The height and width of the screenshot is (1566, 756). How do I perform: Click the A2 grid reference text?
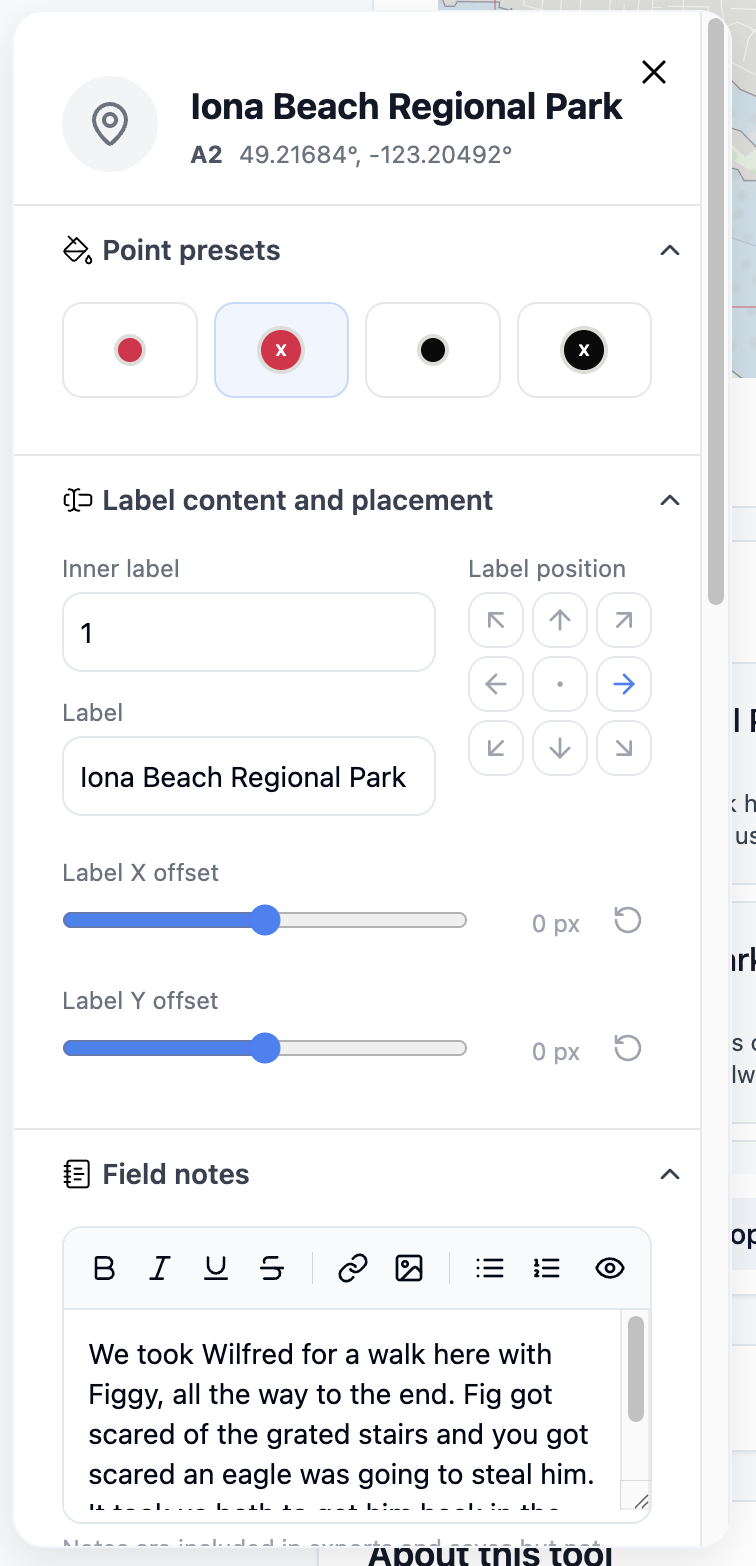coord(206,155)
